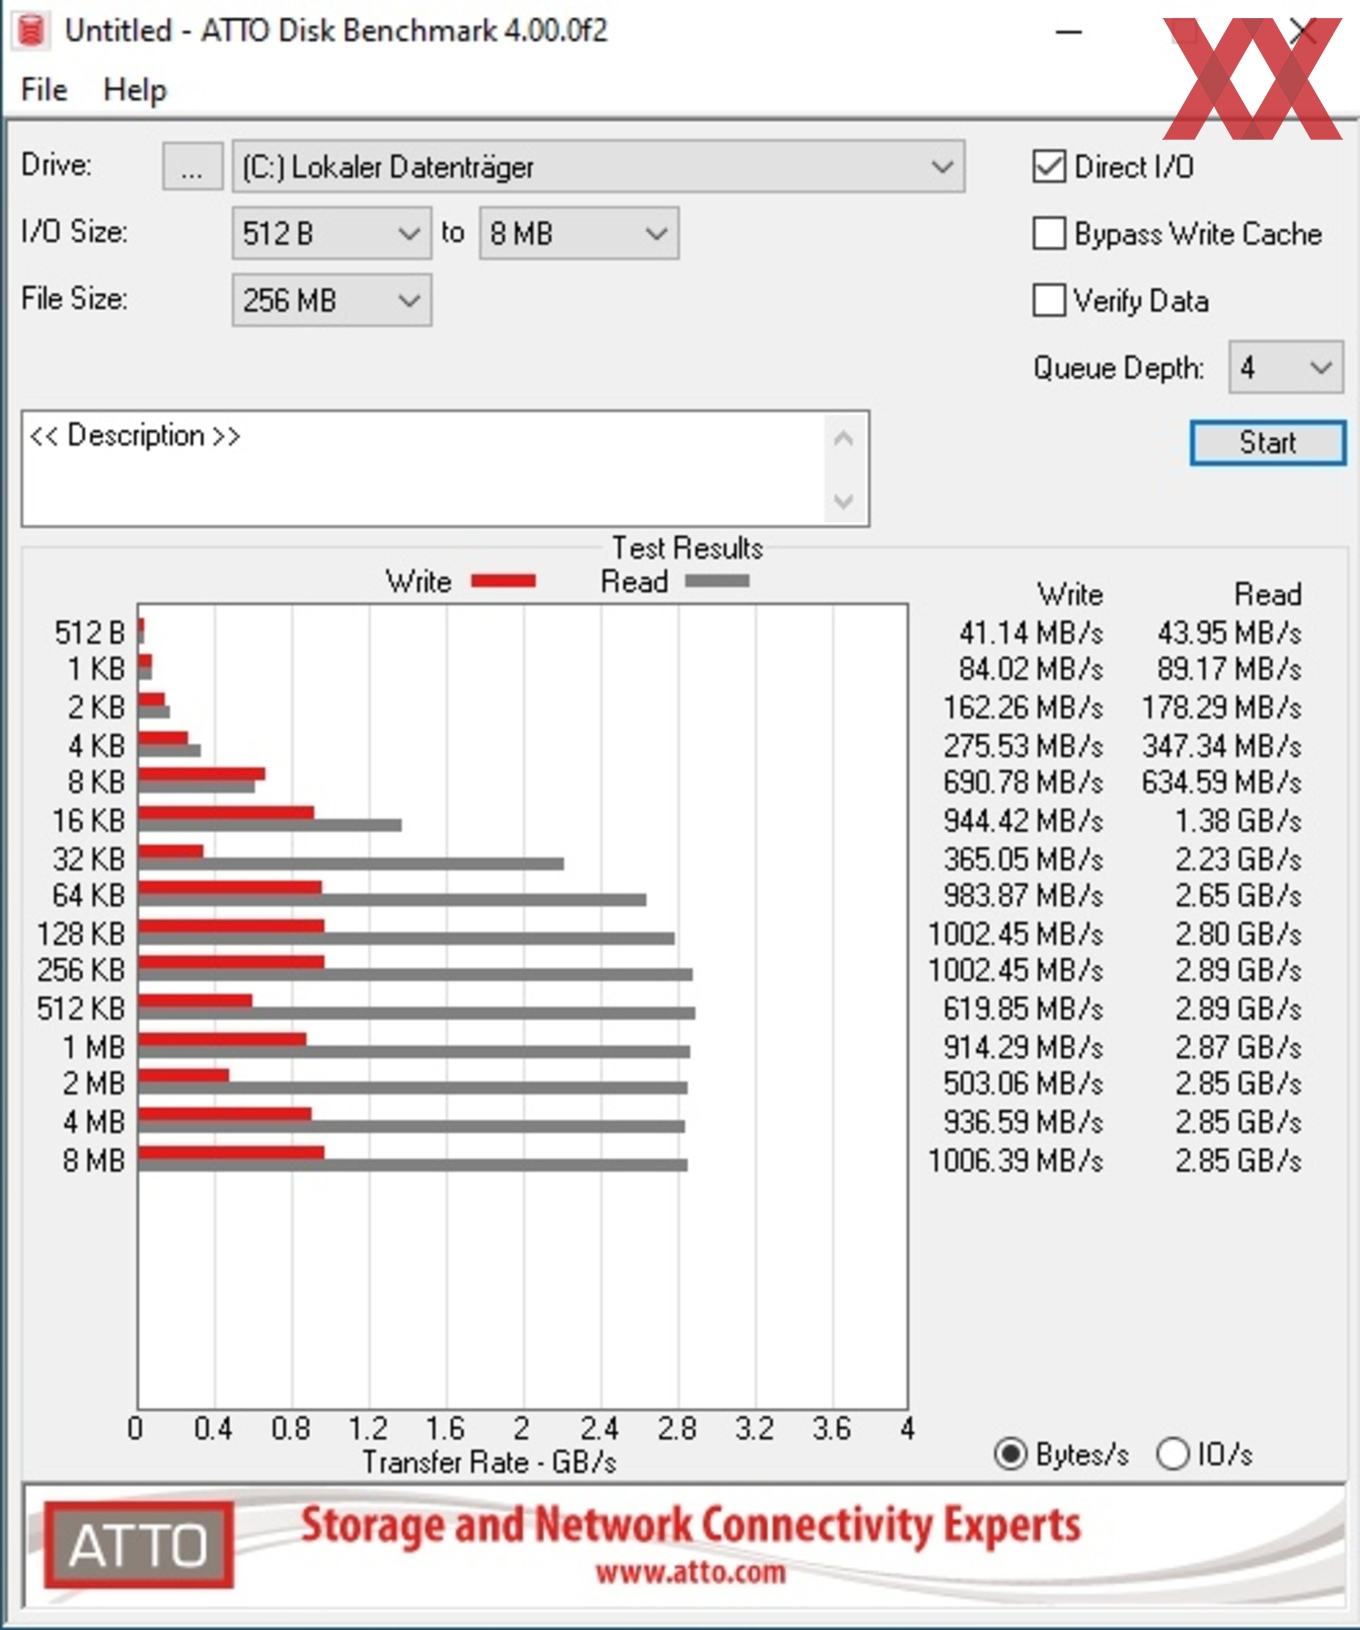Click the 64 KB read value 2.65 GB/s
This screenshot has height=1630, width=1360.
[1238, 895]
